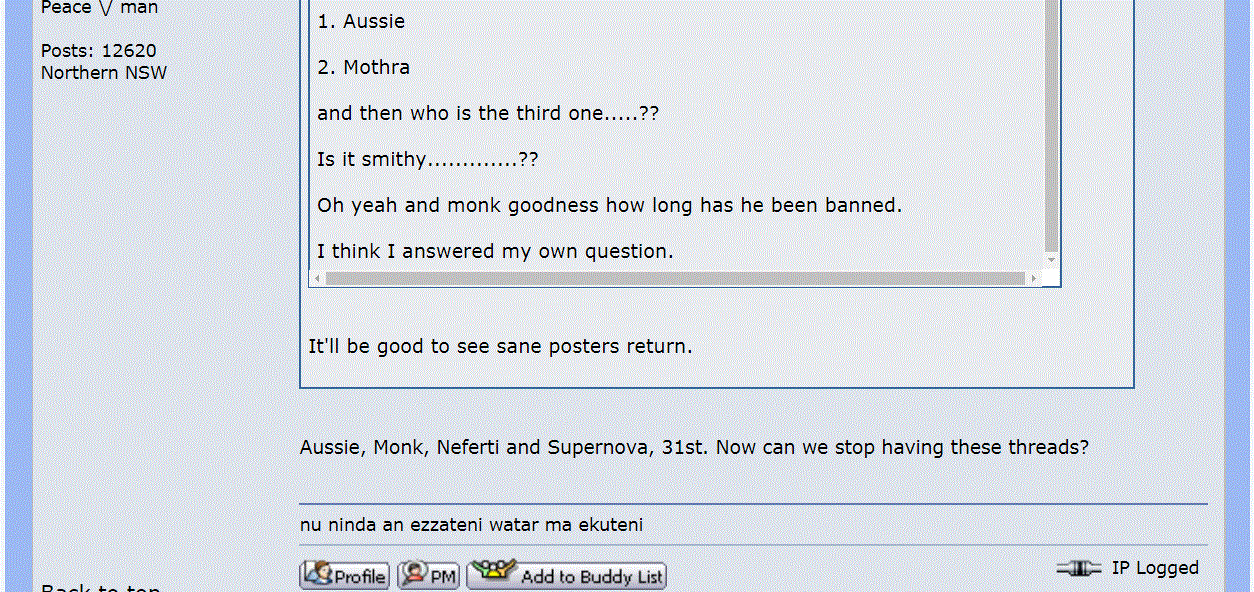Click the 'sane posters return' sentence

pyautogui.click(x=500, y=347)
